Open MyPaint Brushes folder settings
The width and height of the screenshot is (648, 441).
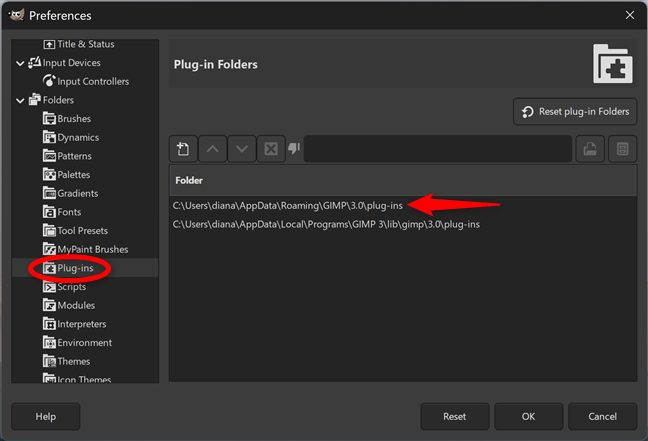(x=86, y=249)
